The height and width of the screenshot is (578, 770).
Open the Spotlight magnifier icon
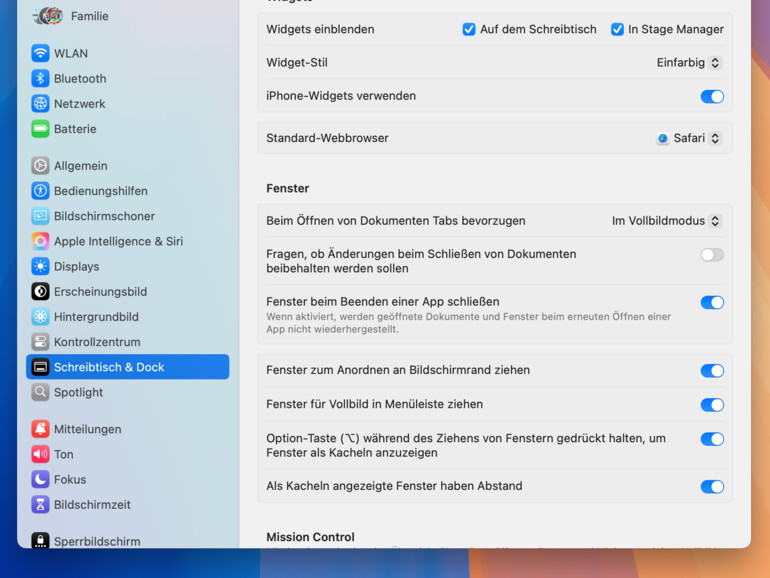tap(40, 392)
